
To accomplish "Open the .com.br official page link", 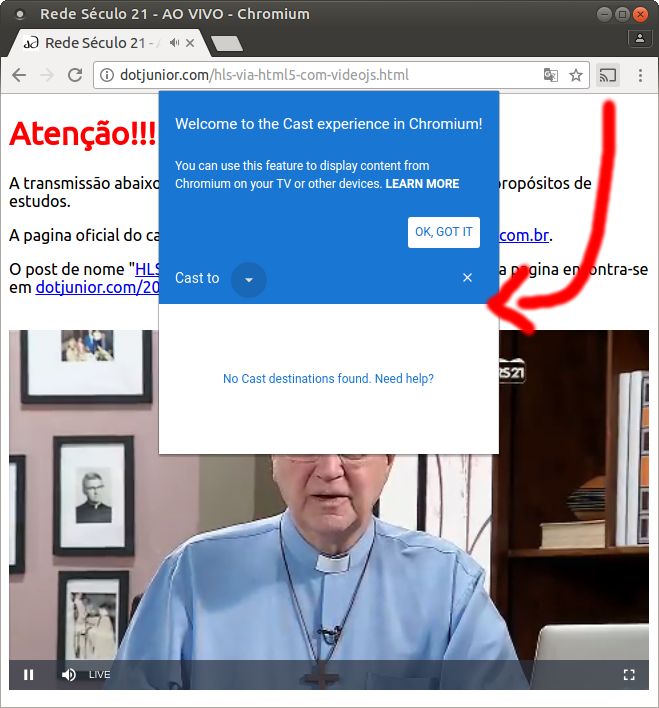I will tap(524, 235).
